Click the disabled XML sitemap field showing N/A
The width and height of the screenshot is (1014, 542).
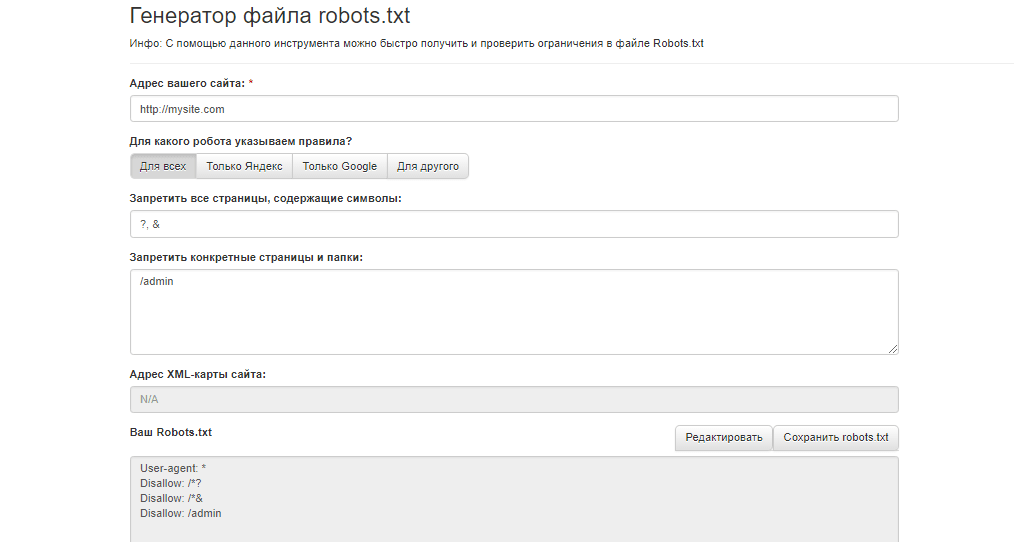(514, 400)
